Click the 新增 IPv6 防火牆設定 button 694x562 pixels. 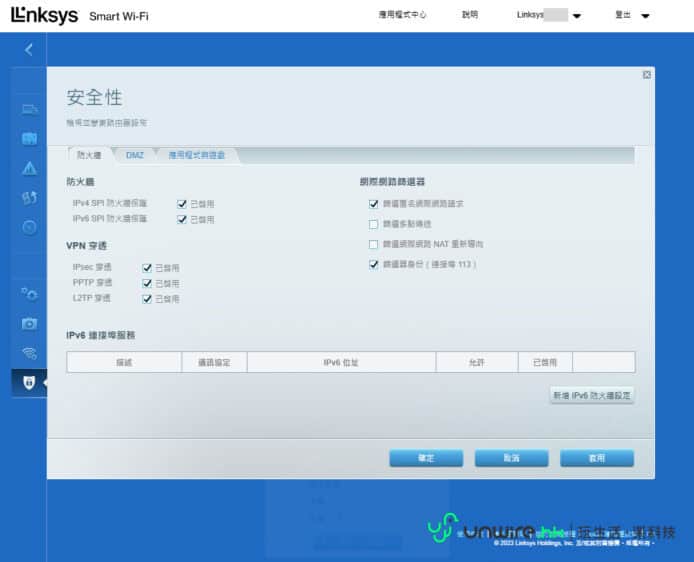(x=592, y=395)
